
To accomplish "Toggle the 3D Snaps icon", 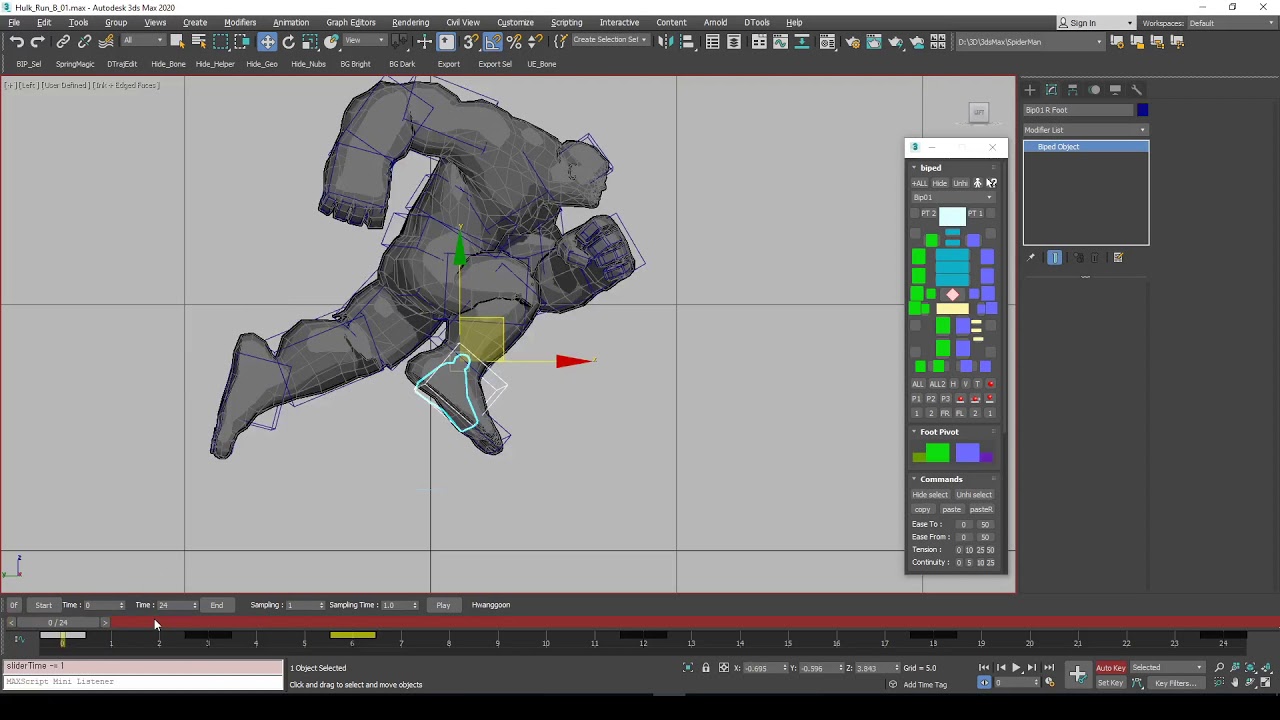I will tap(470, 41).
